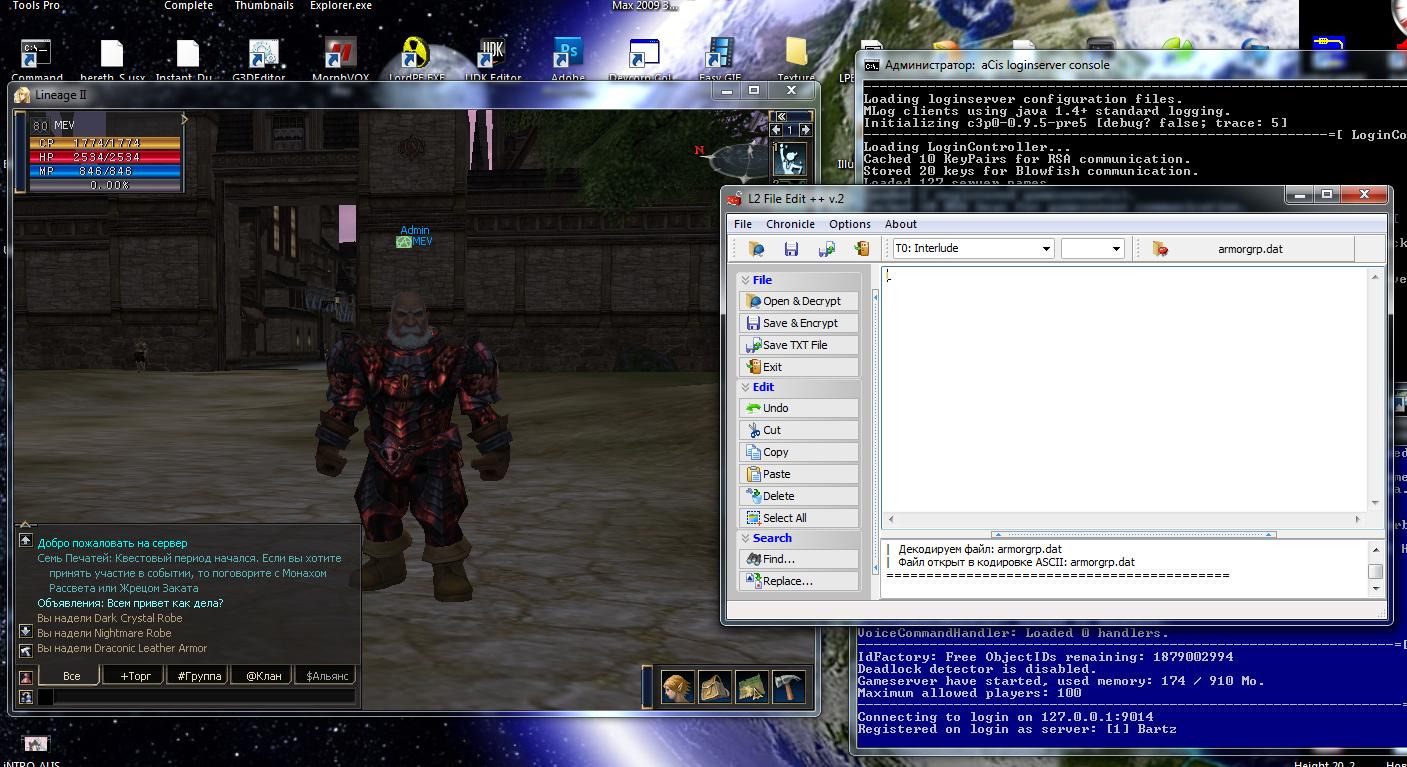Click the exit door toolbar icon

pyautogui.click(x=860, y=248)
